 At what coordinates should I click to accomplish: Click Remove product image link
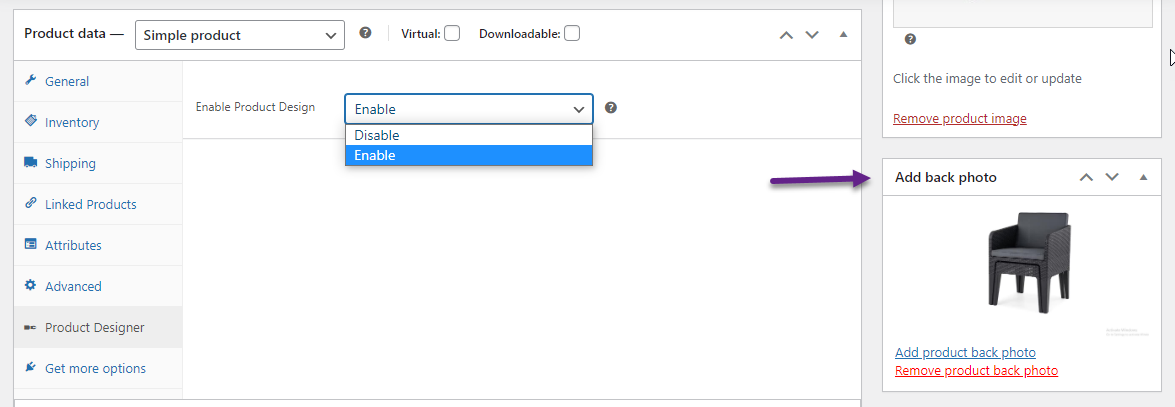(x=960, y=118)
